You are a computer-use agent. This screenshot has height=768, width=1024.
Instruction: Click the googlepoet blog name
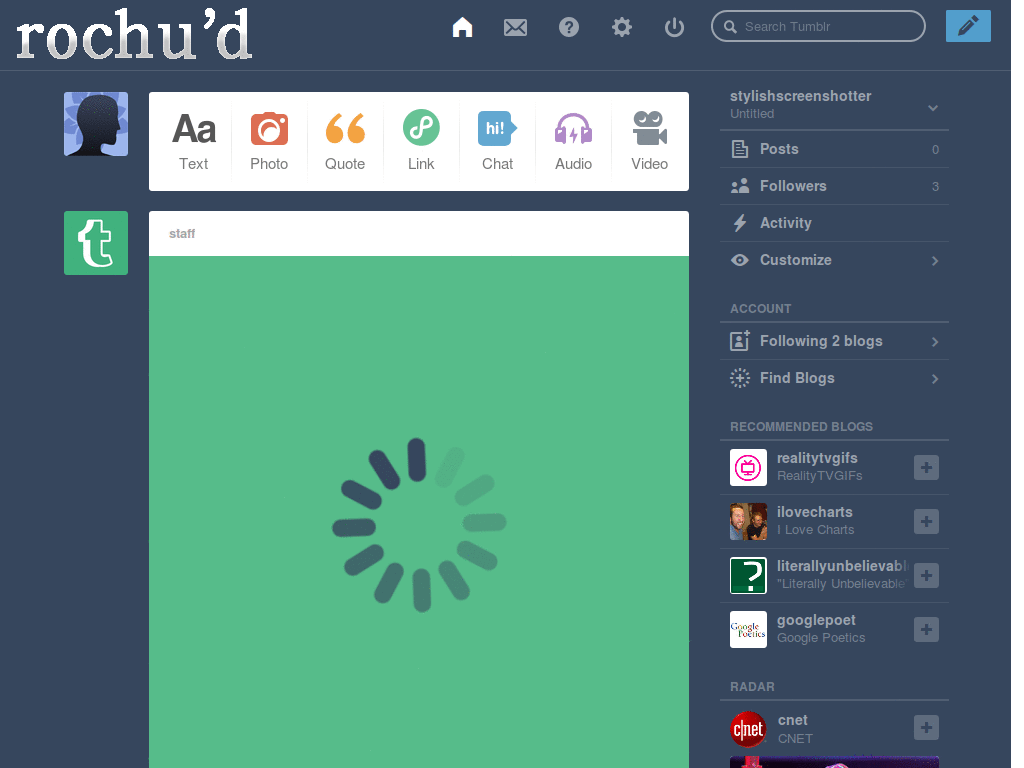coord(816,620)
